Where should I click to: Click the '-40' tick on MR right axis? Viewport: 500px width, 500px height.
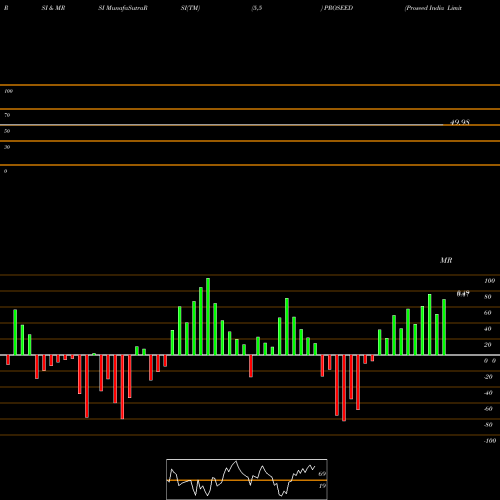point(488,393)
